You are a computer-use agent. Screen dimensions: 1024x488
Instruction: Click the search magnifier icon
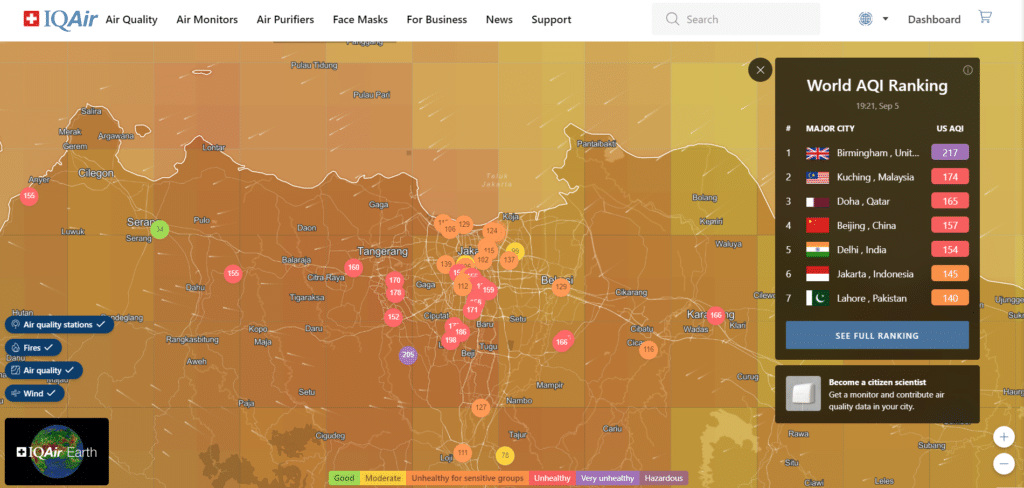[x=673, y=19]
